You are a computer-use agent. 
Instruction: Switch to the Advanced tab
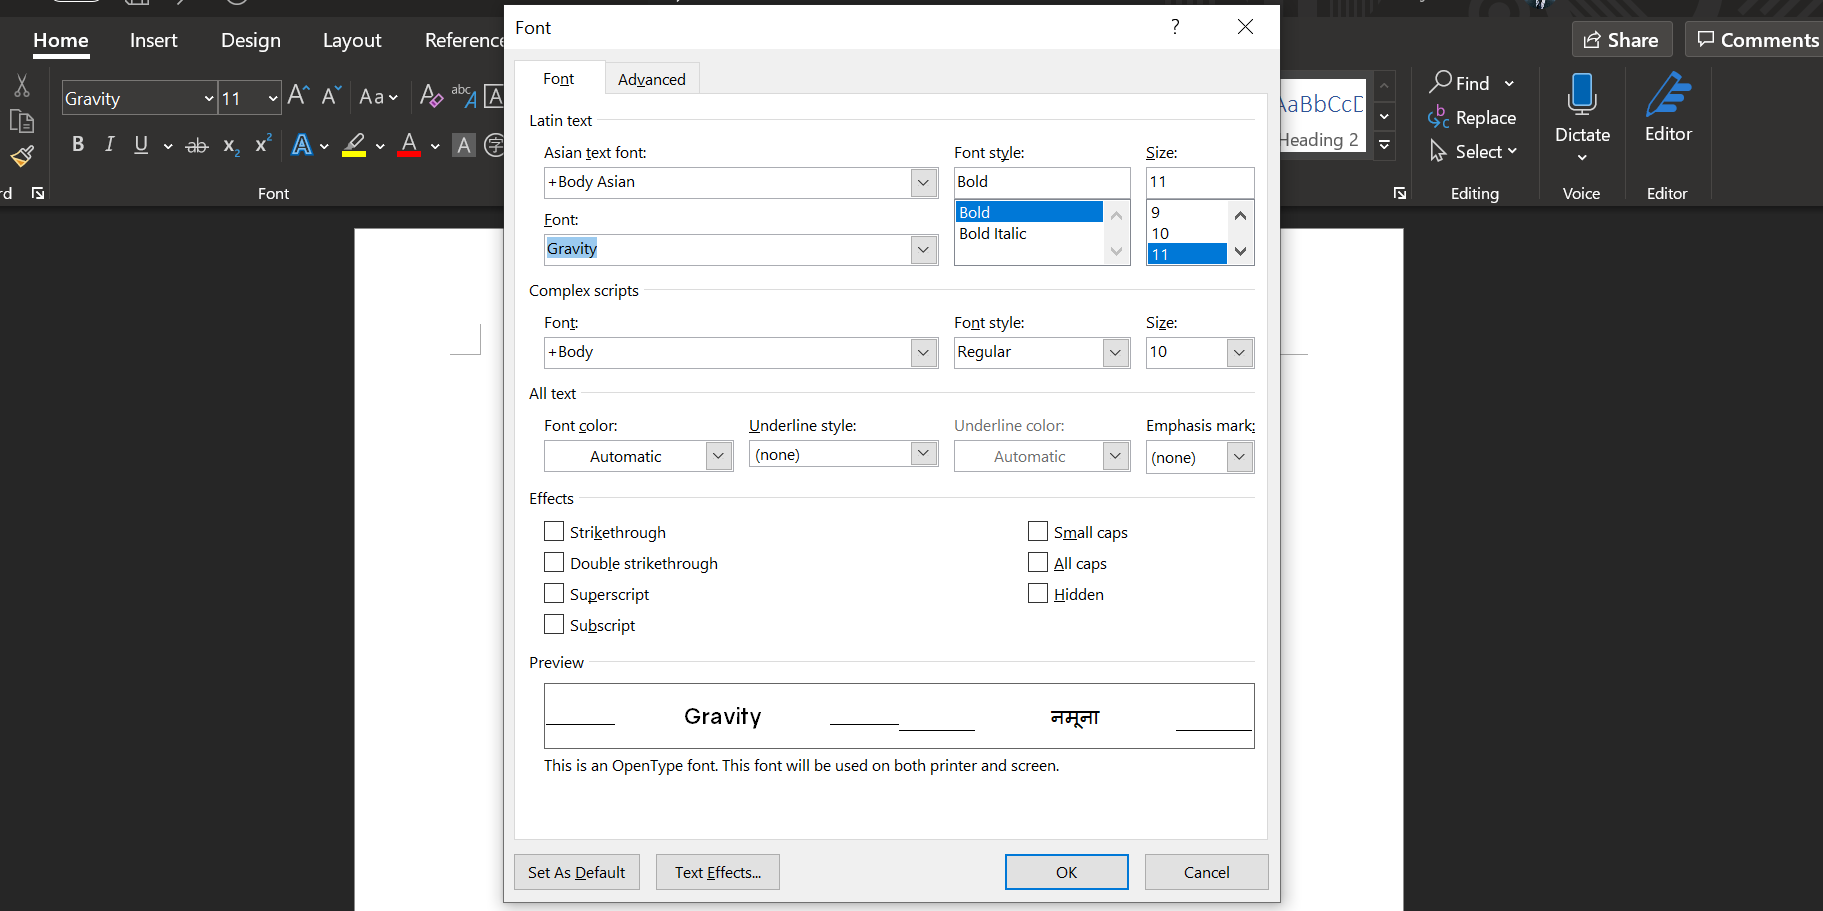click(652, 78)
